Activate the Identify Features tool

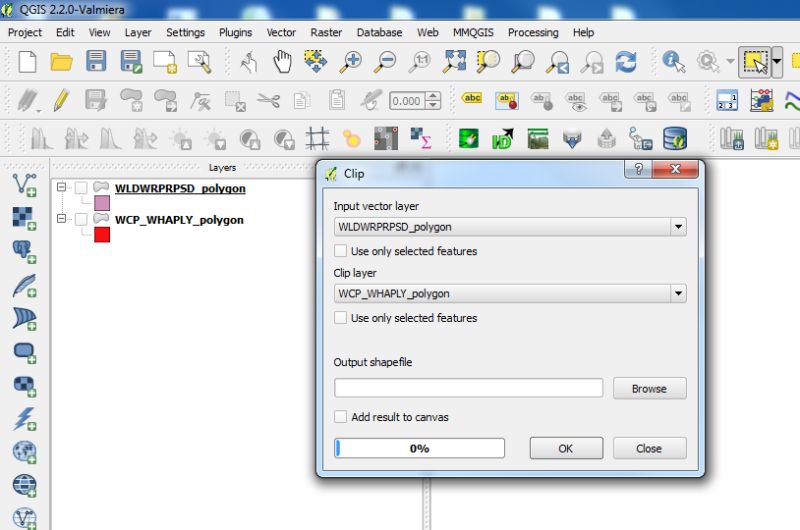[x=673, y=62]
